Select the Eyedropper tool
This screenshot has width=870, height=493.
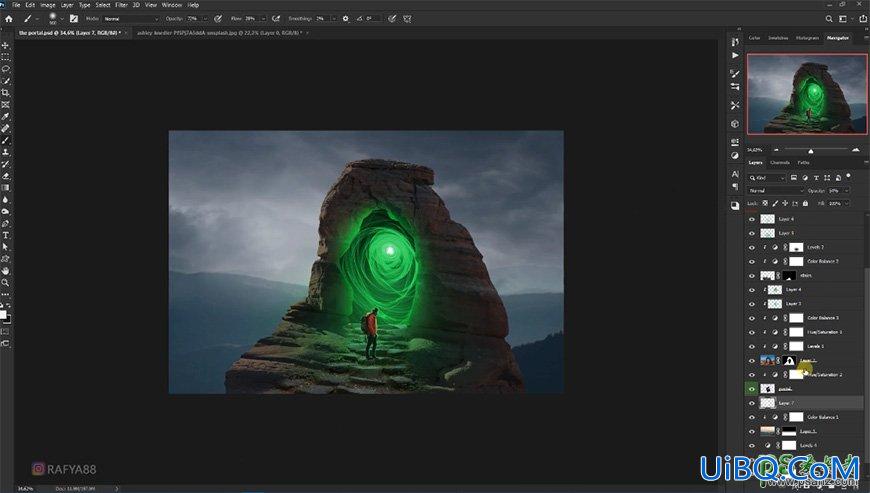6,116
